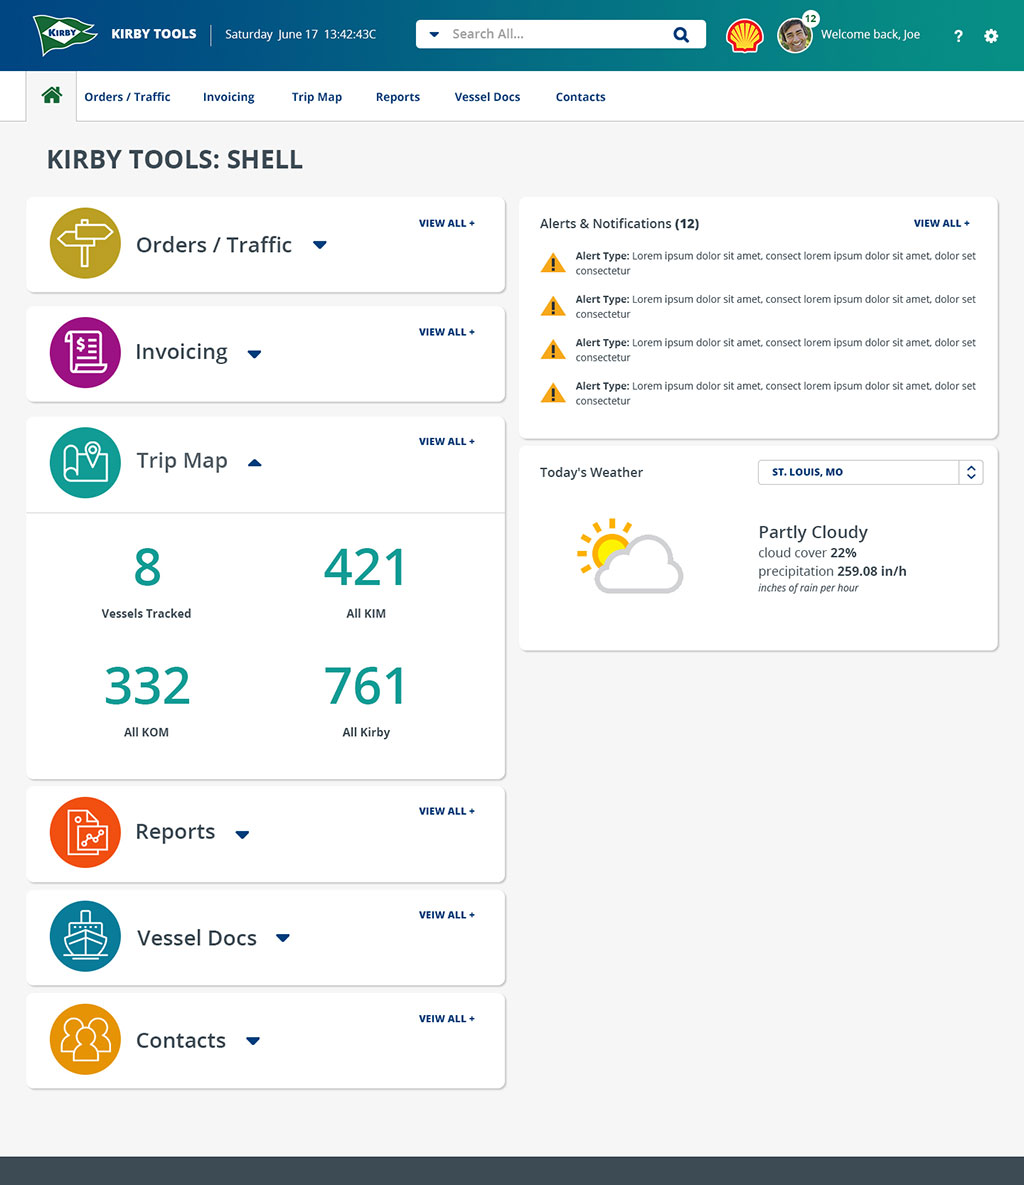Open help question mark icon
The width and height of the screenshot is (1024, 1185).
[958, 36]
